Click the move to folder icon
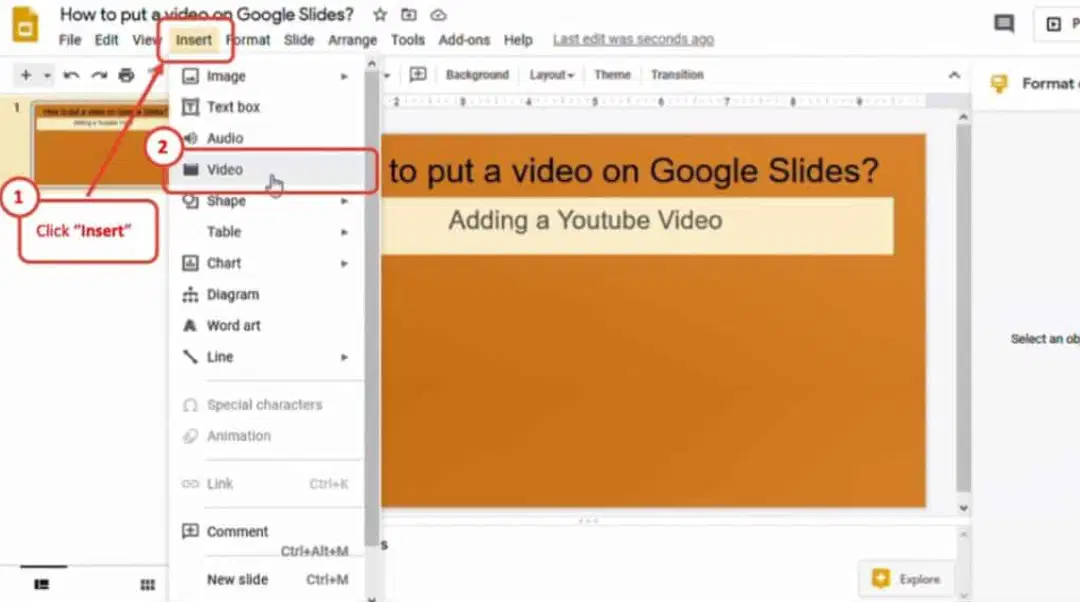 (409, 14)
